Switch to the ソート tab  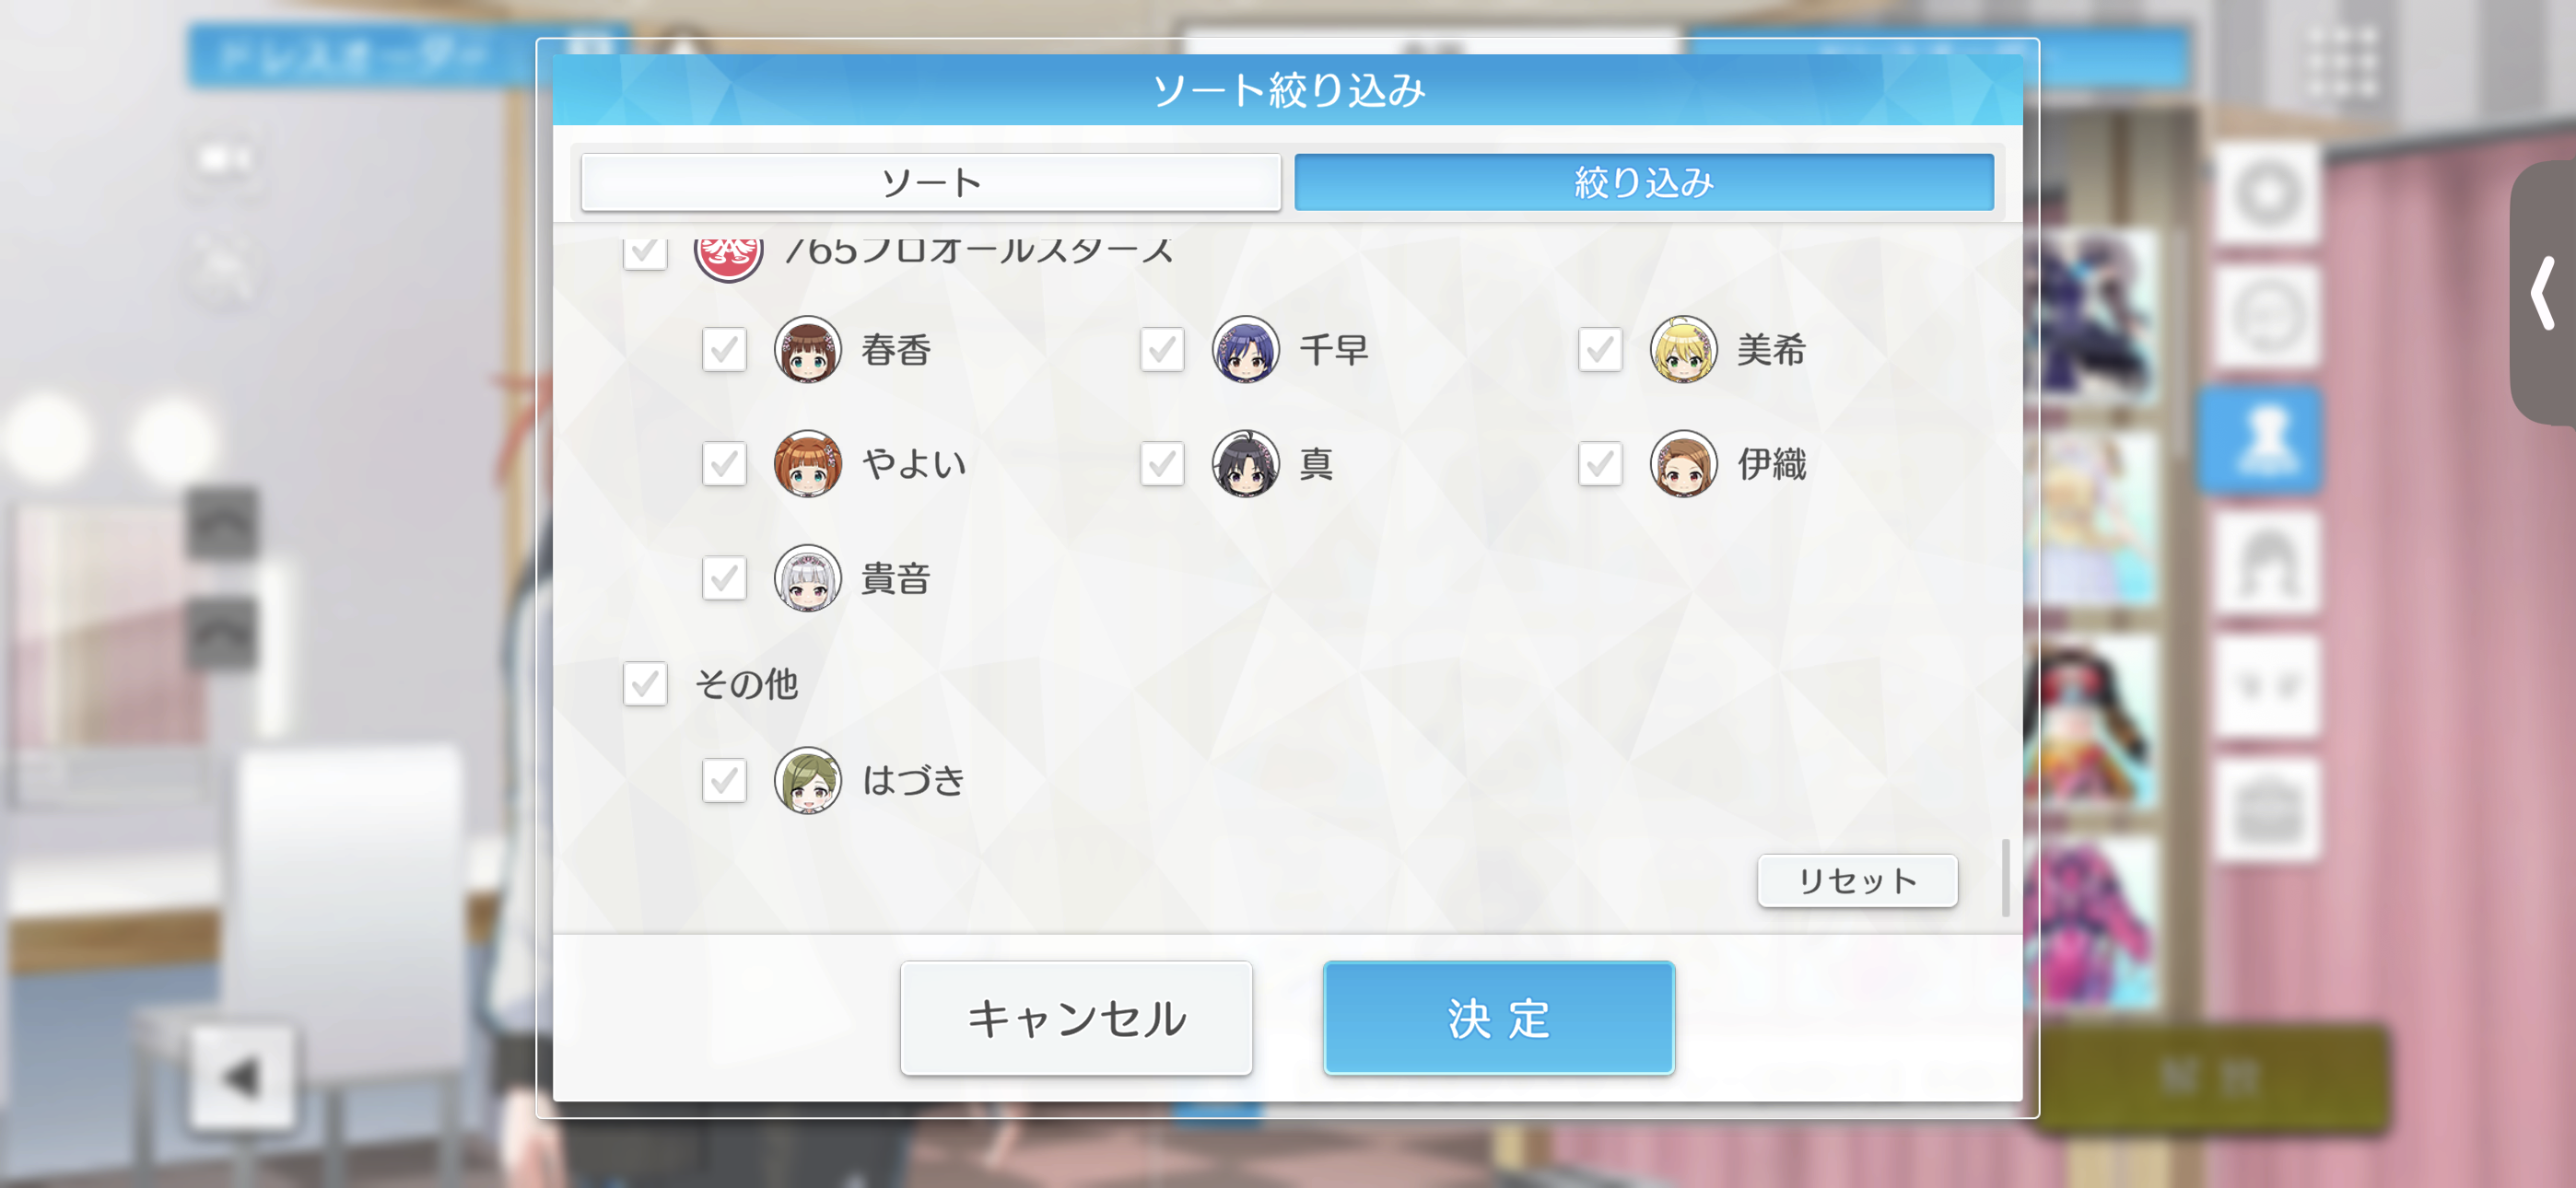click(x=931, y=182)
